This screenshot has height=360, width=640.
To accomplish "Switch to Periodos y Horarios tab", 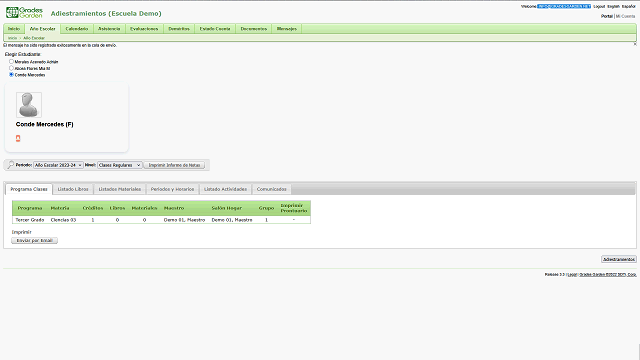I will [172, 189].
